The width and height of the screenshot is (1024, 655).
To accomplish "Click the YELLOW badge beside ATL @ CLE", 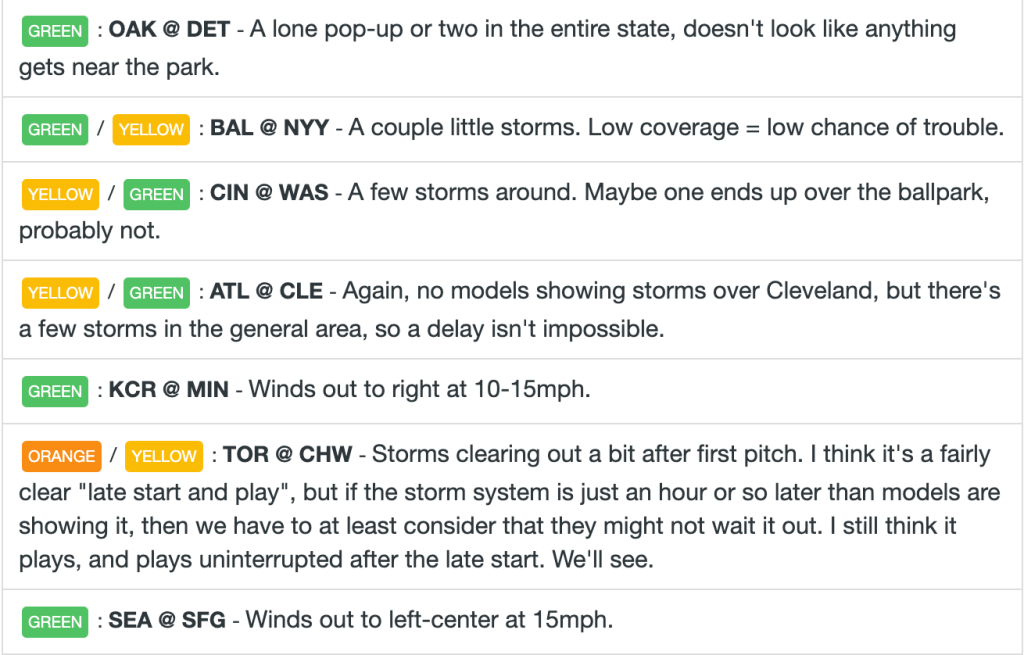I will (x=60, y=293).
